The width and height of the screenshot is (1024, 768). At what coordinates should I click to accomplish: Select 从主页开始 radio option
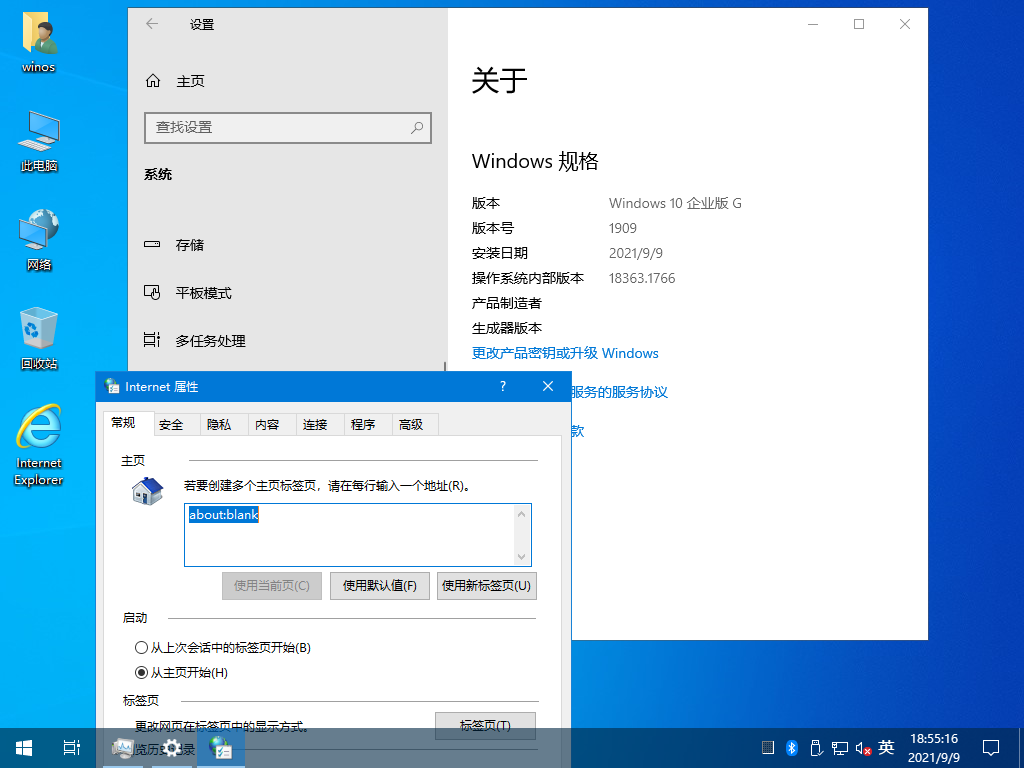[x=182, y=673]
